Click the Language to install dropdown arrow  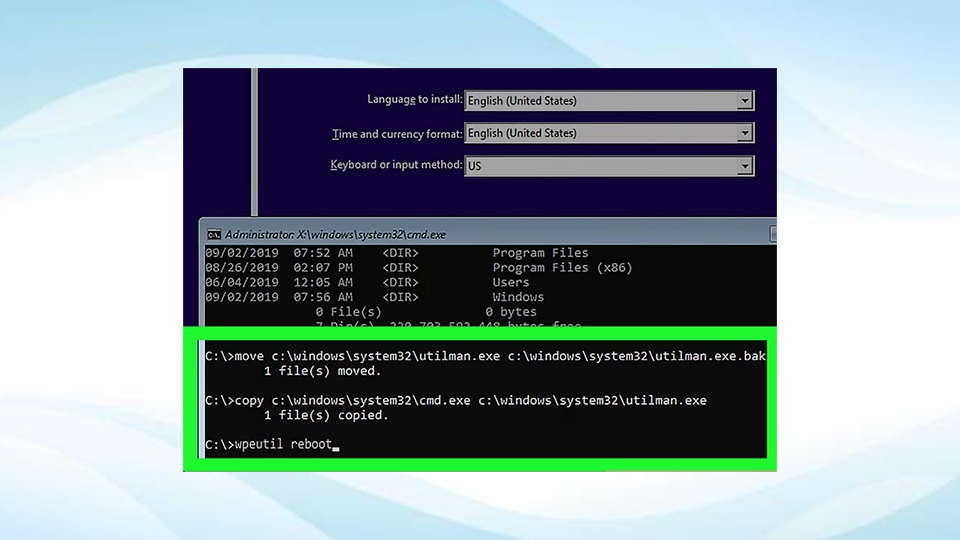pyautogui.click(x=743, y=101)
